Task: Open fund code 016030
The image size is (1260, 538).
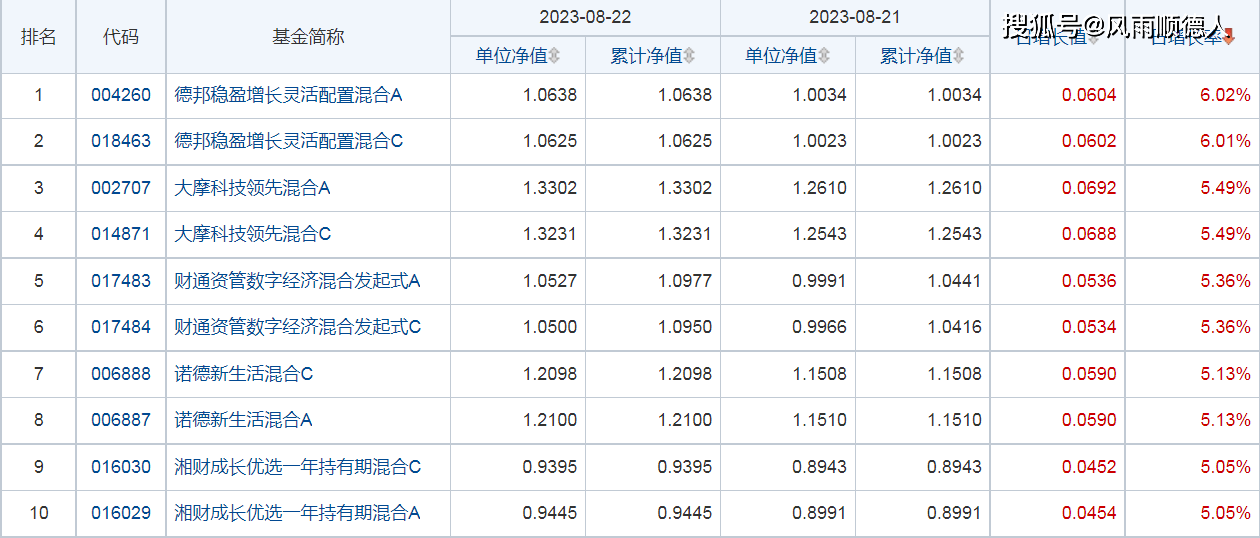Action: (x=121, y=467)
